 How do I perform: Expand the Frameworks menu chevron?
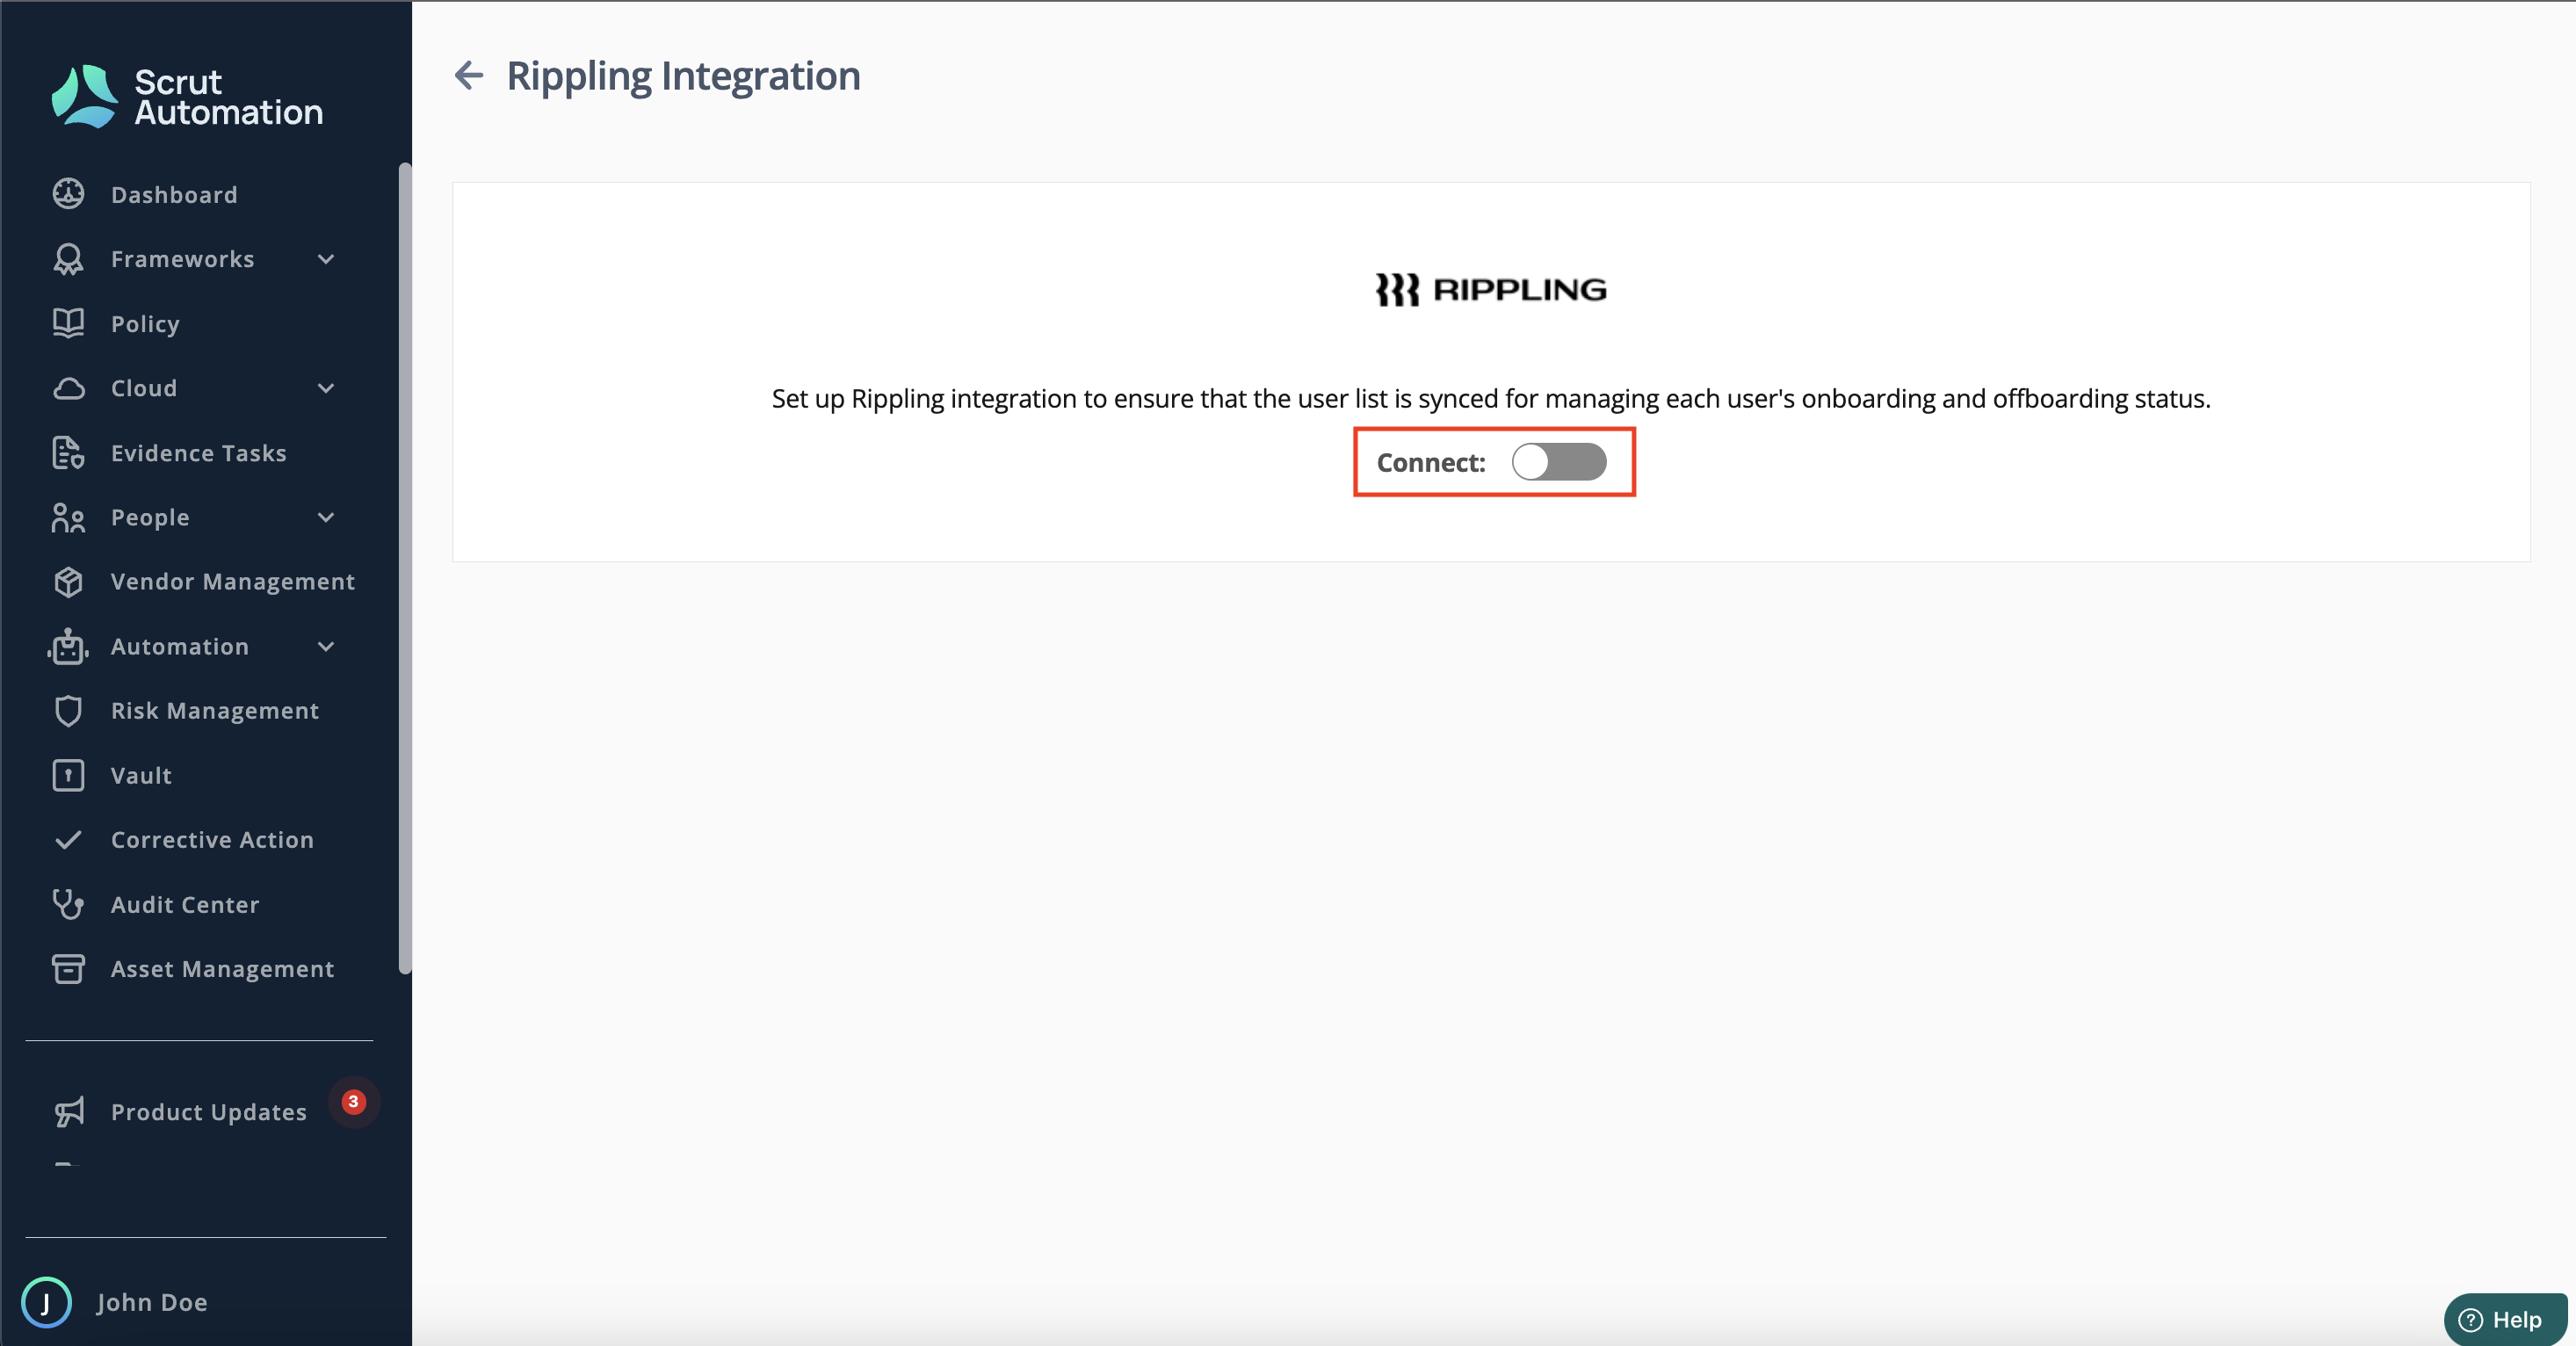coord(326,260)
